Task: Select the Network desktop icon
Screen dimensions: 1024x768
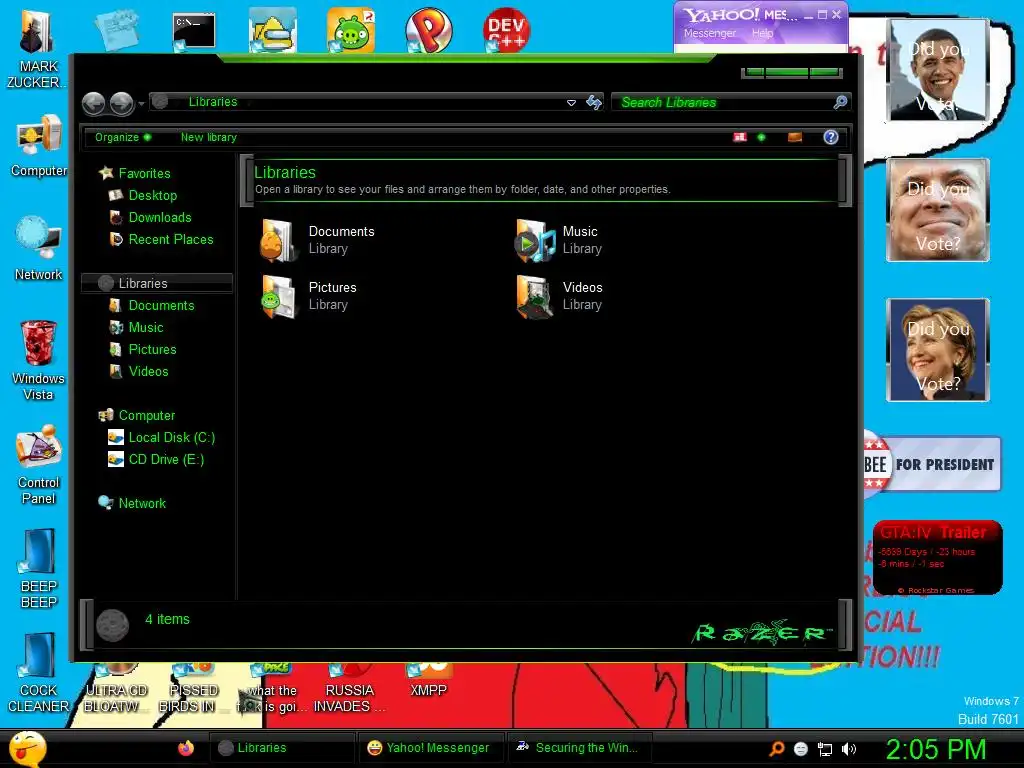Action: tap(39, 249)
